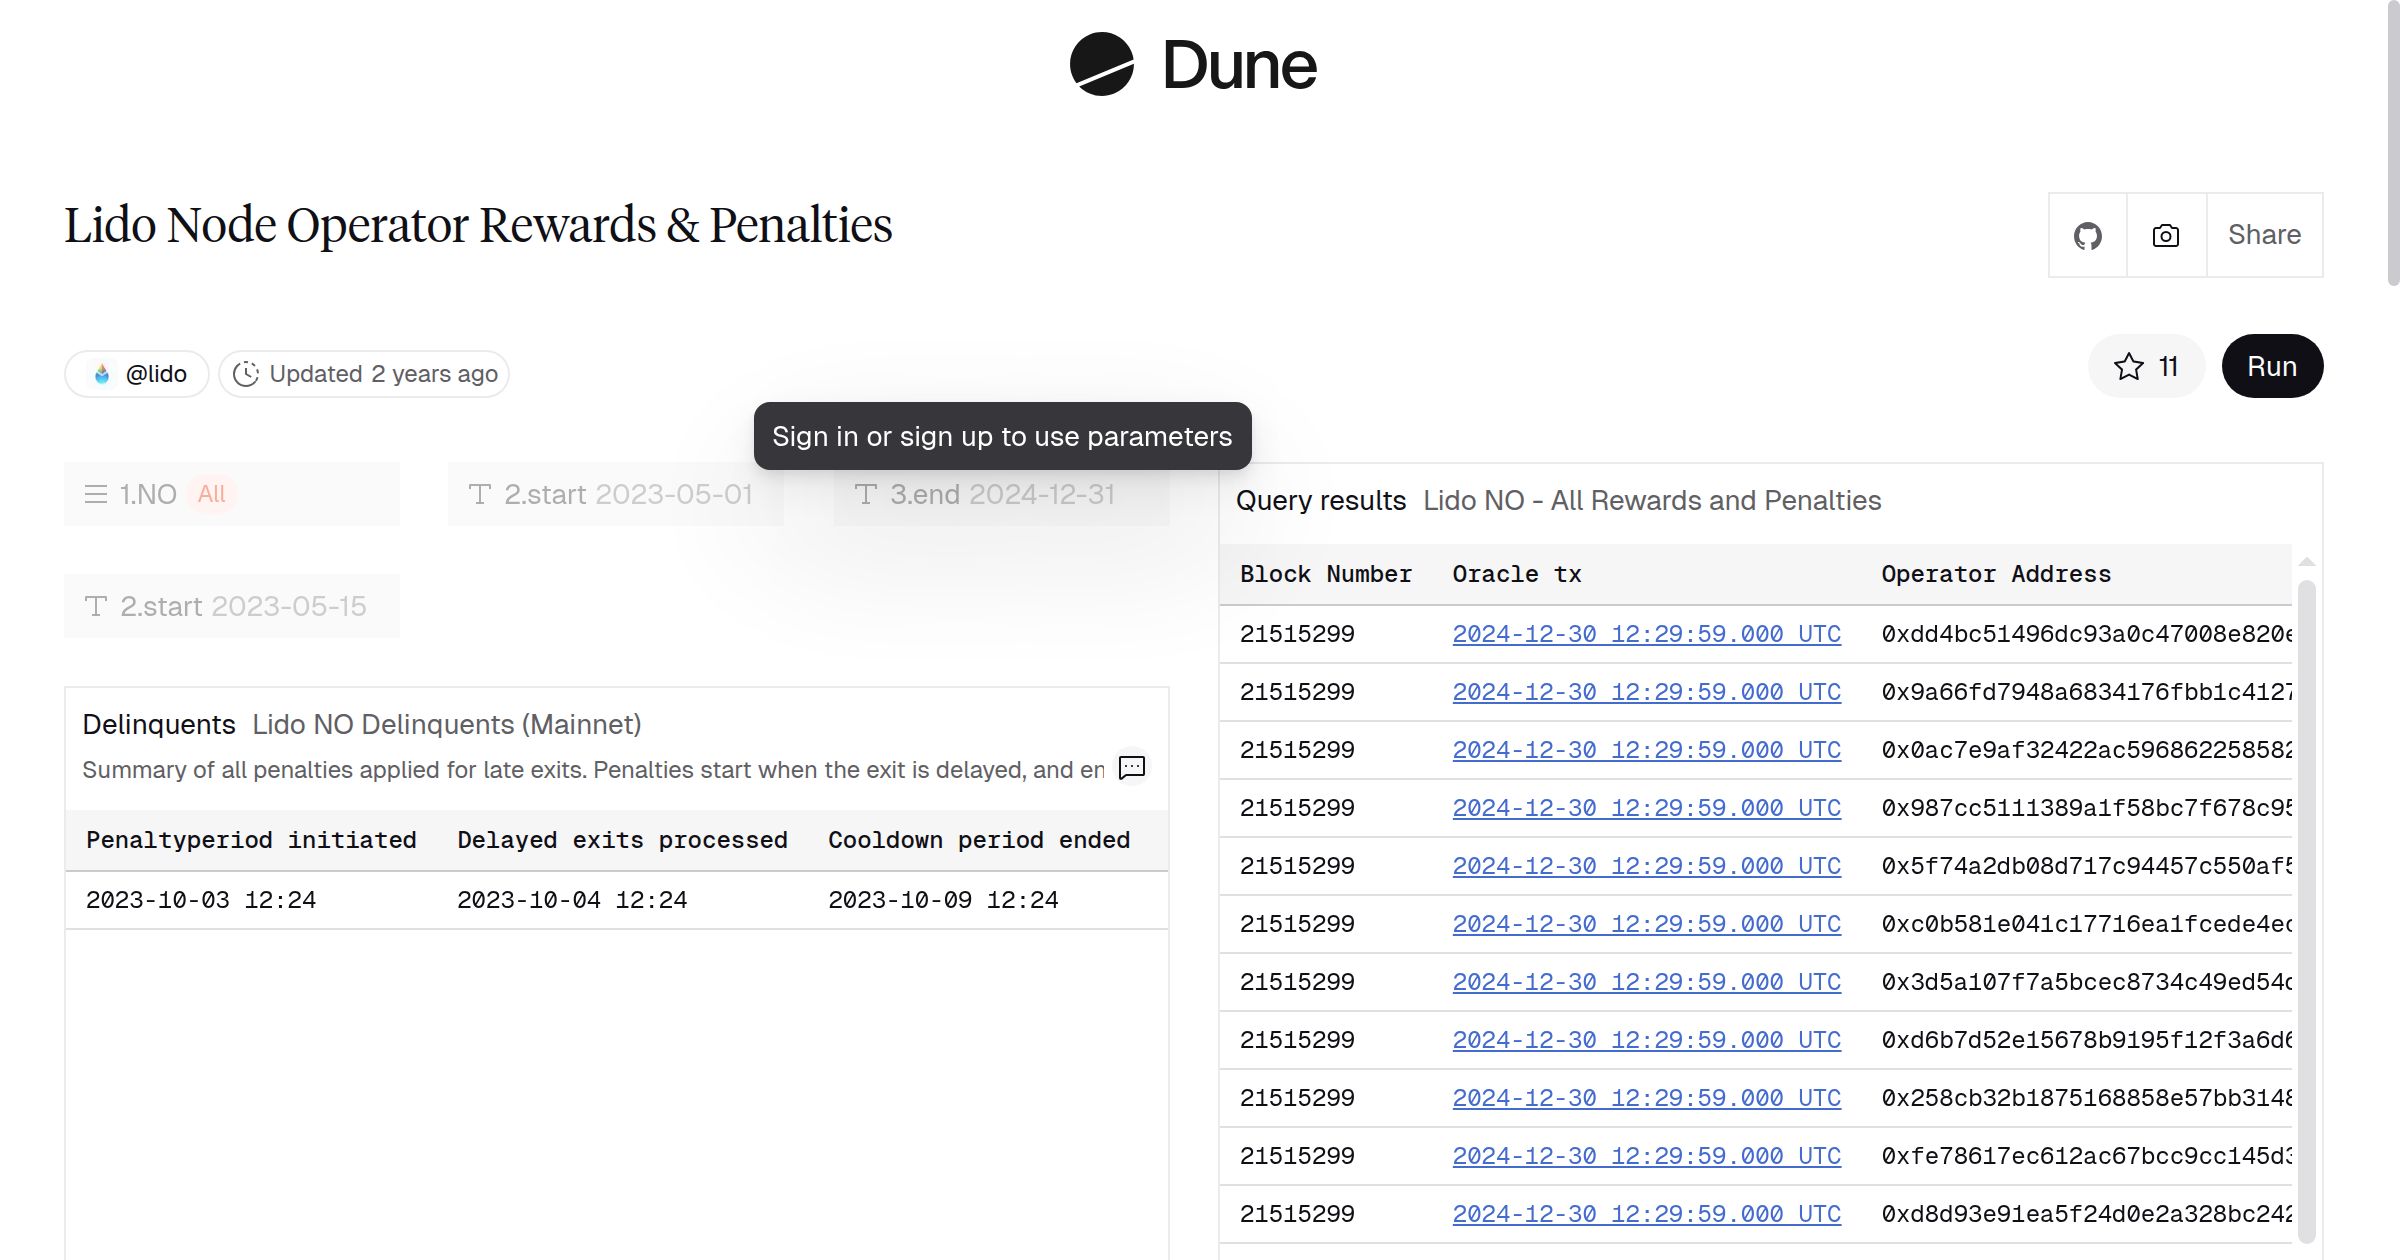
Task: Open the 1.NO All dropdown parameter
Action: (232, 494)
